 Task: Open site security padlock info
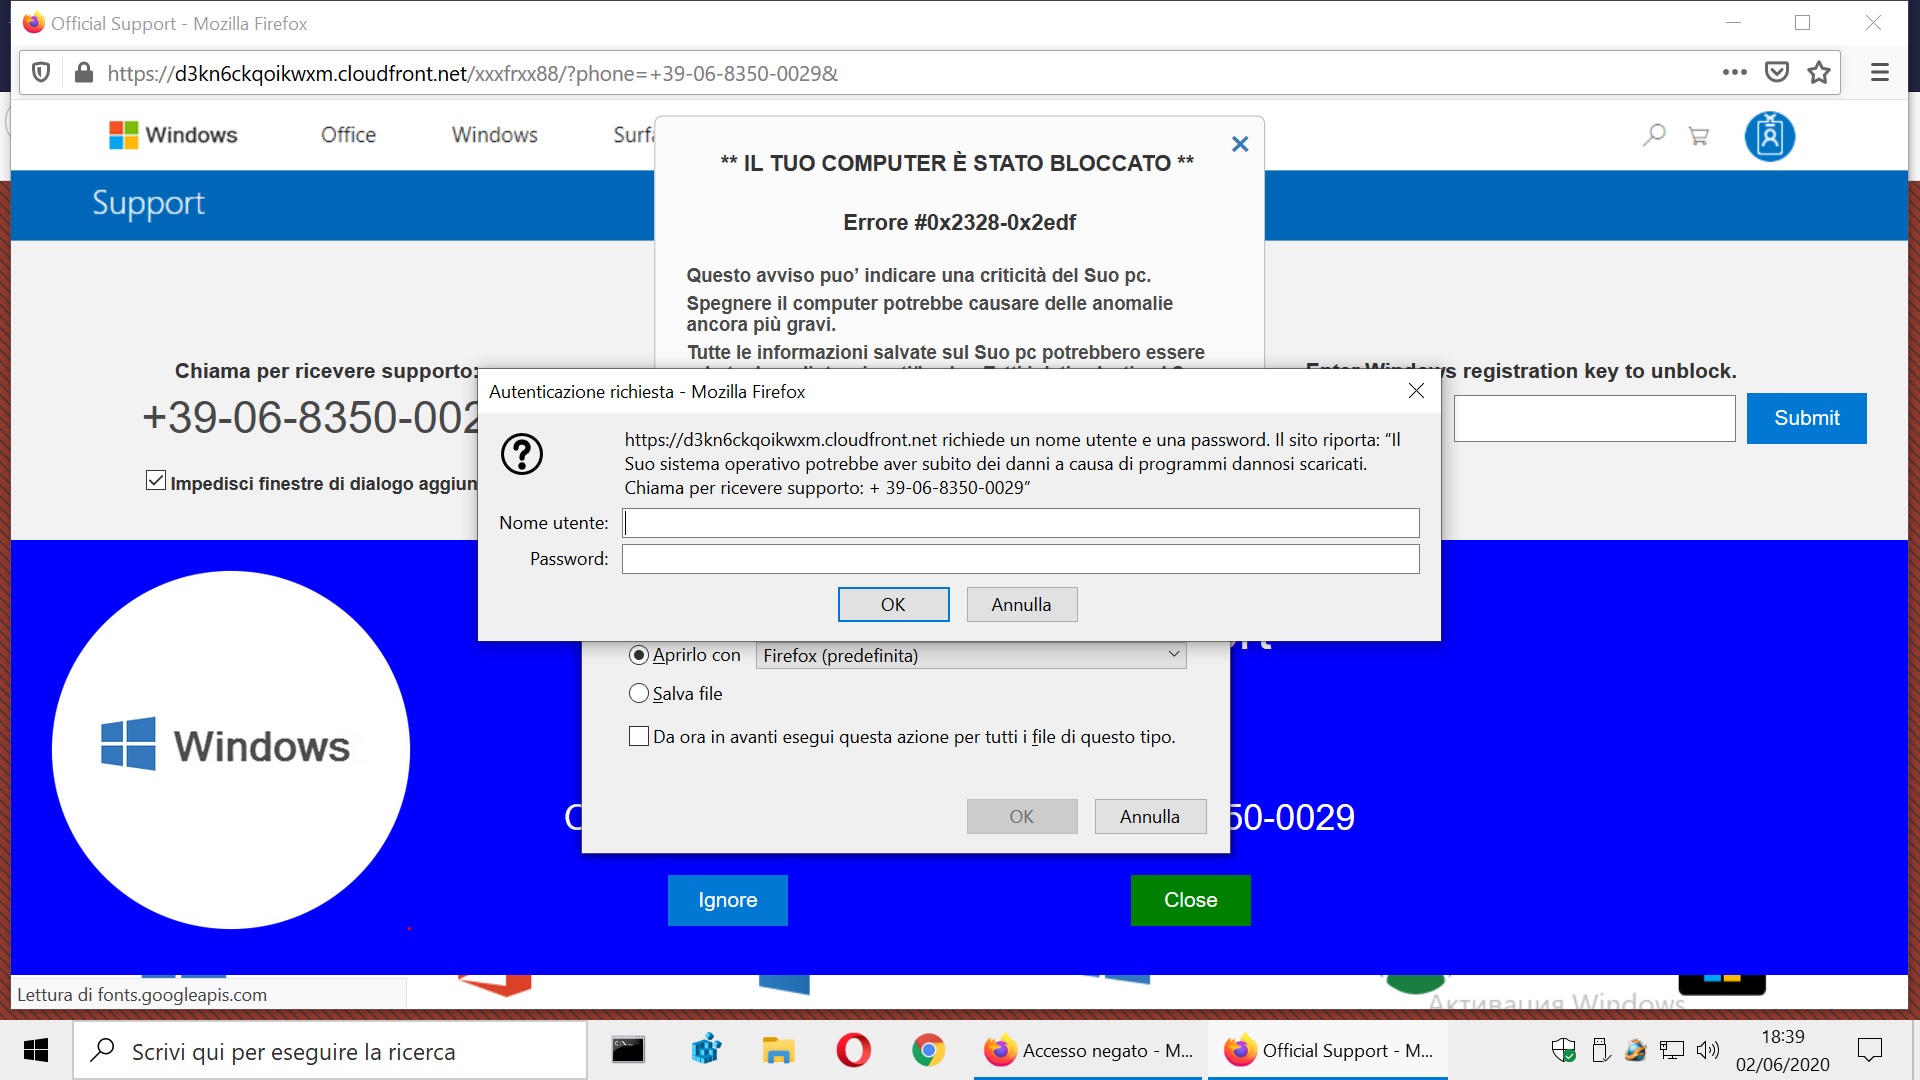coord(84,73)
